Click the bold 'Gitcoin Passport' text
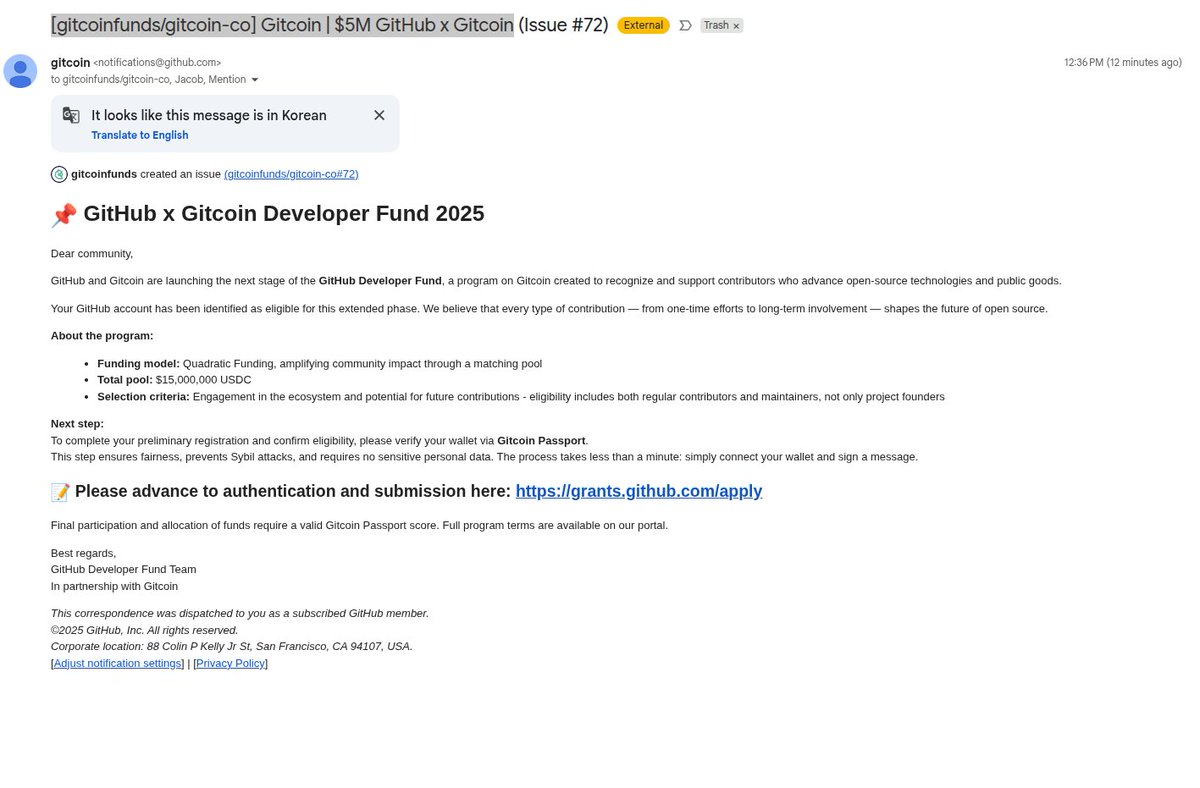This screenshot has height=788, width=1200. (x=542, y=440)
